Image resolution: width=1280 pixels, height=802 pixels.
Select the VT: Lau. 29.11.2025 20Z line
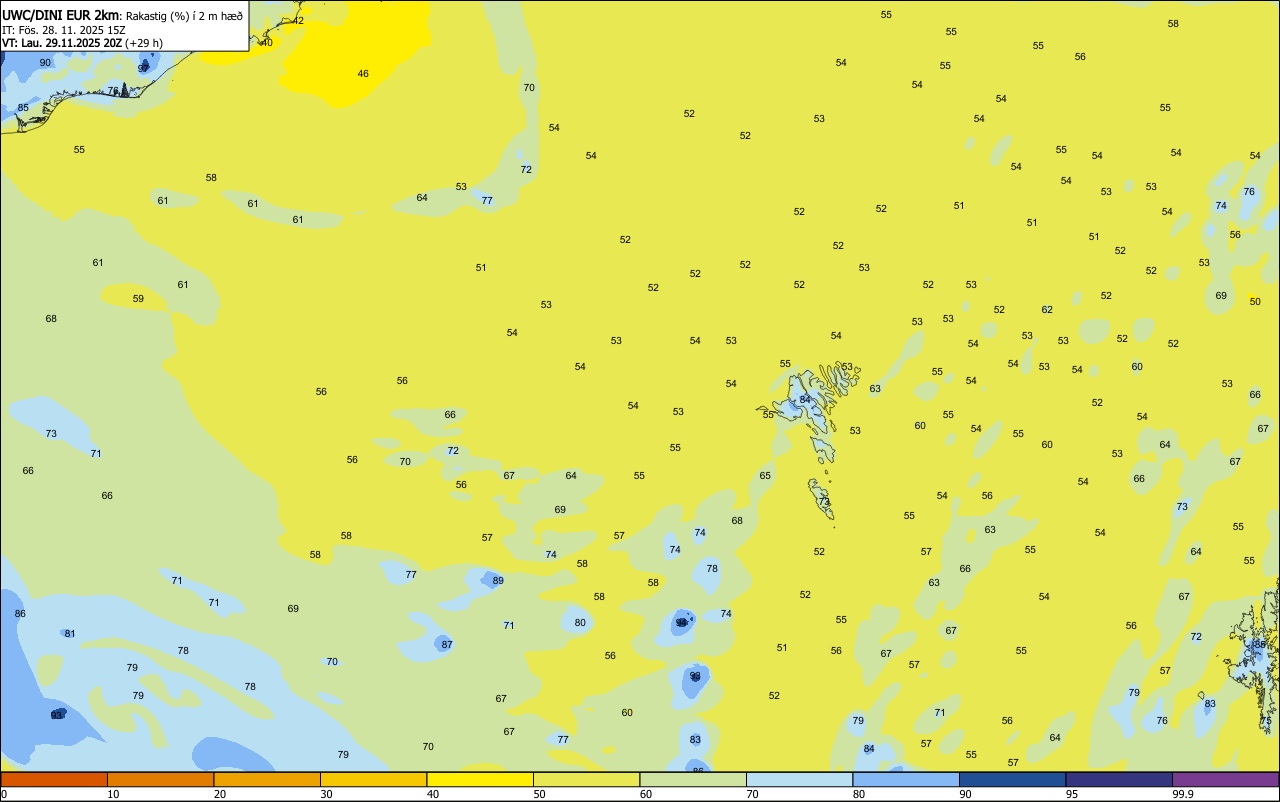coord(62,43)
